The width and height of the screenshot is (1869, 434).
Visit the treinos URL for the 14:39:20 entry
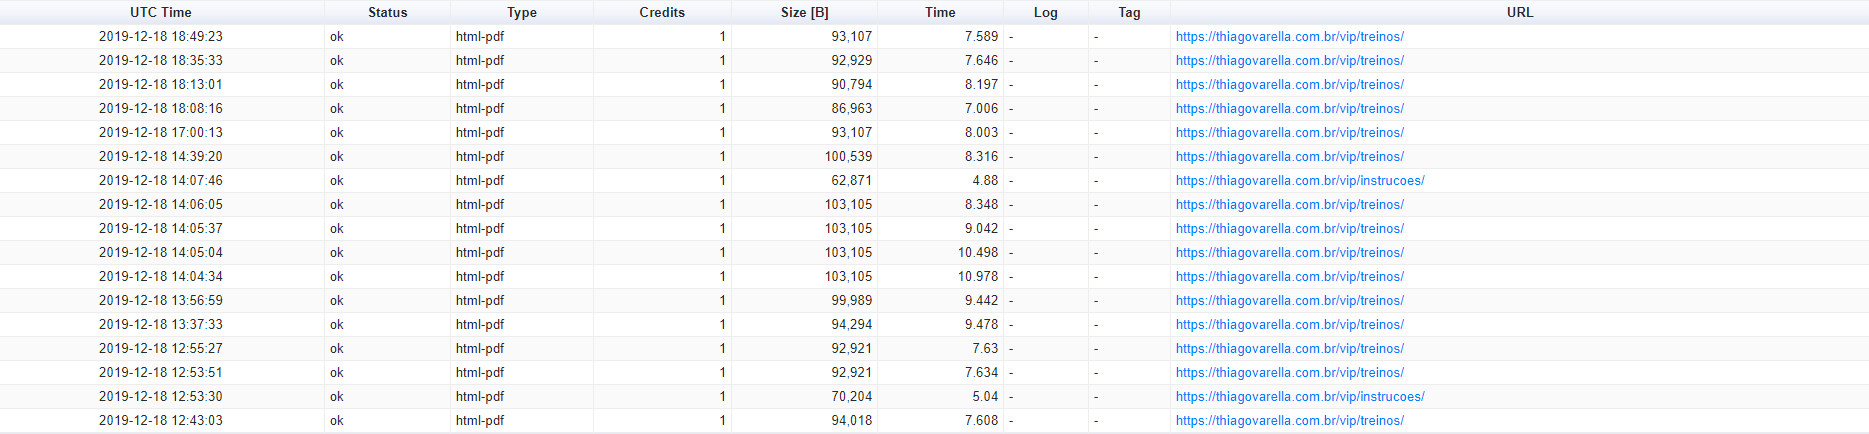[x=1289, y=157]
